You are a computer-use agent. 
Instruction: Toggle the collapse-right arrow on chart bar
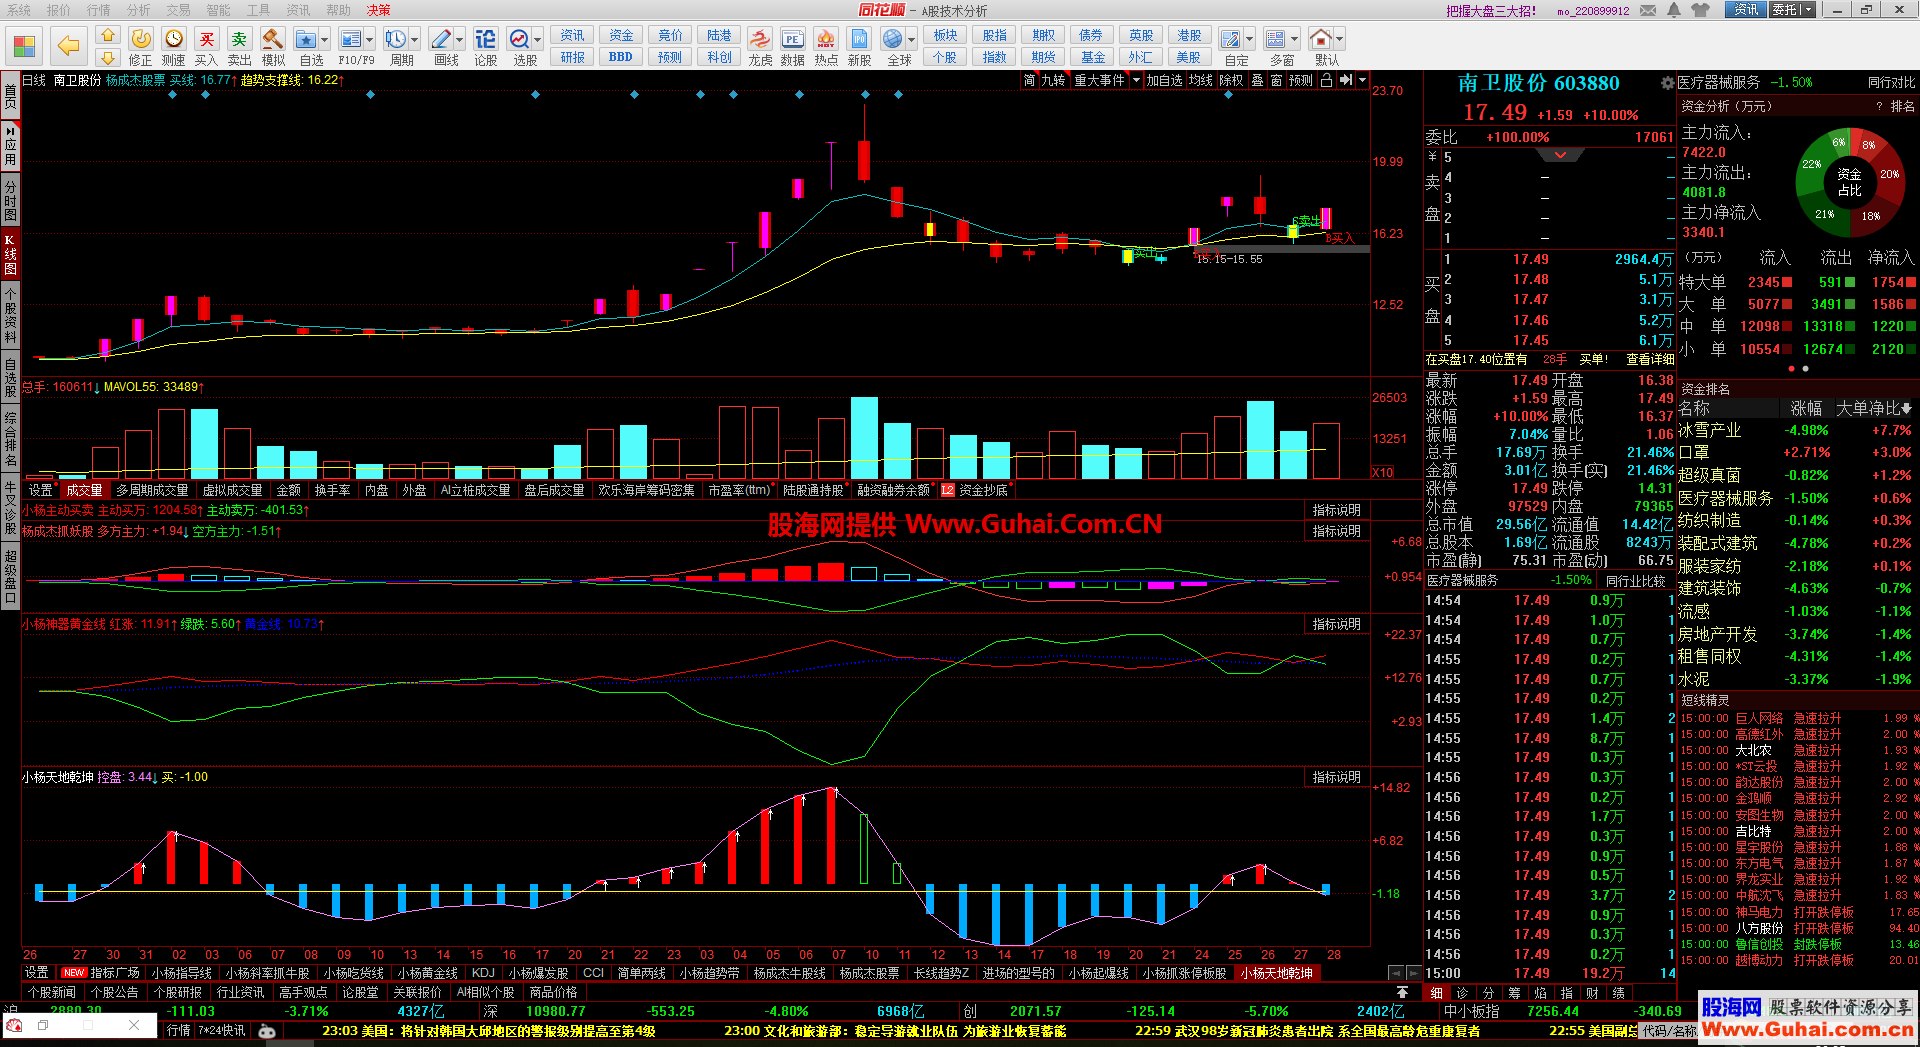[1345, 80]
